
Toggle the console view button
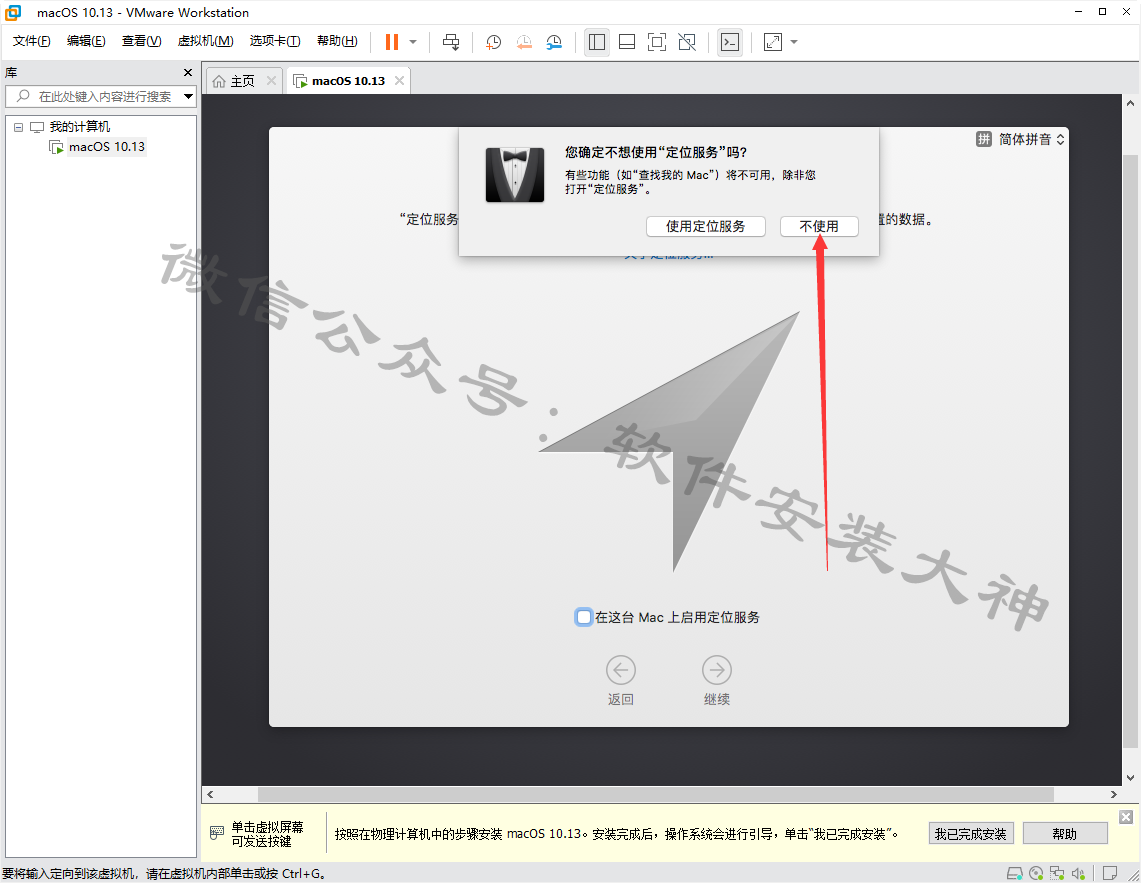[730, 42]
